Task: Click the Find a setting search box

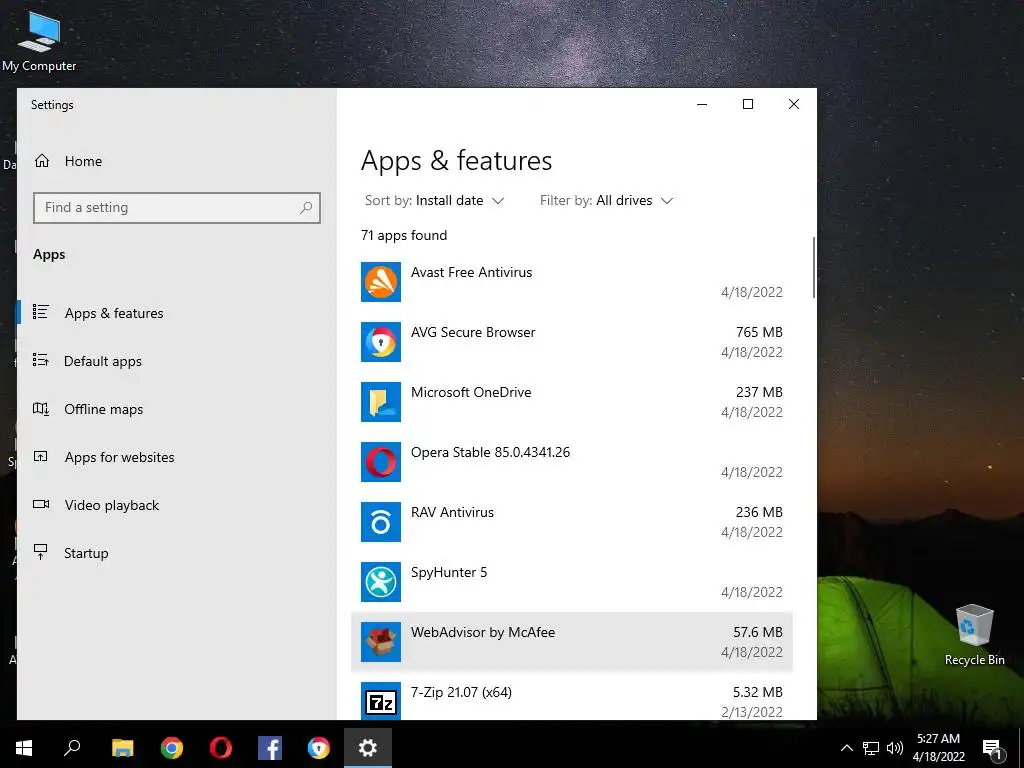Action: click(x=176, y=208)
